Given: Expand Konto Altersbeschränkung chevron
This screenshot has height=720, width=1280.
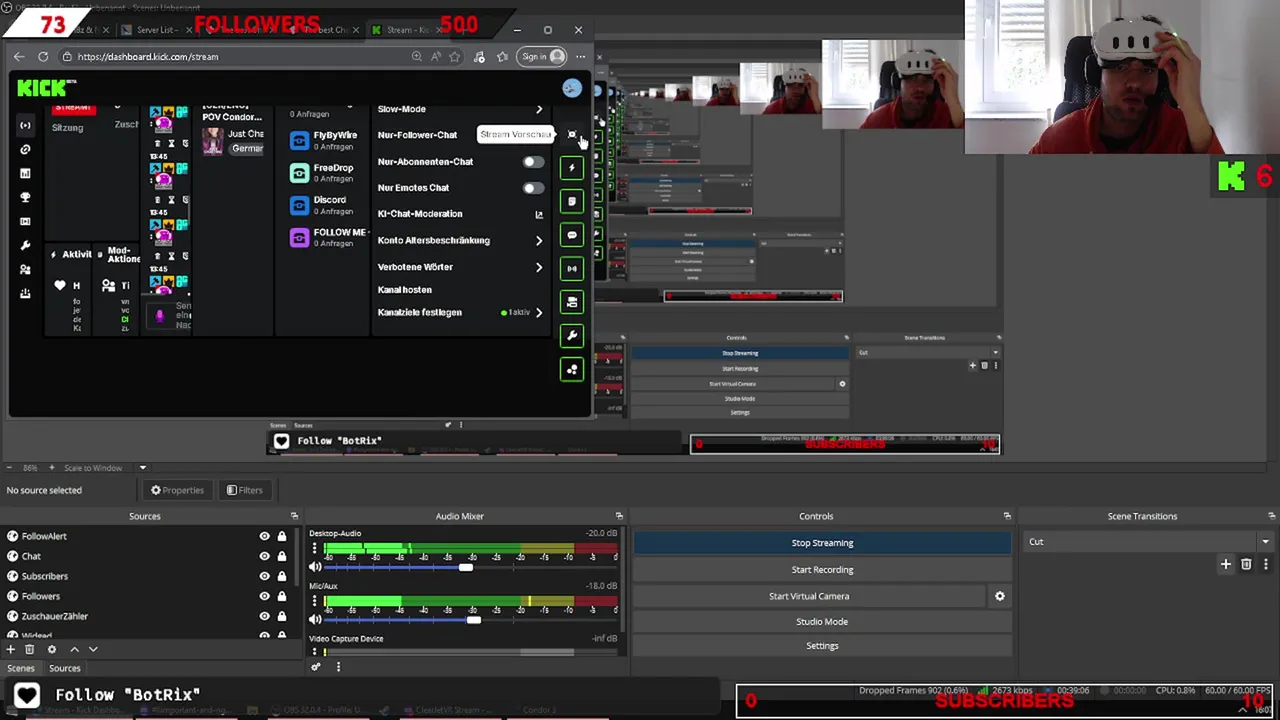Looking at the screenshot, I should coord(539,240).
